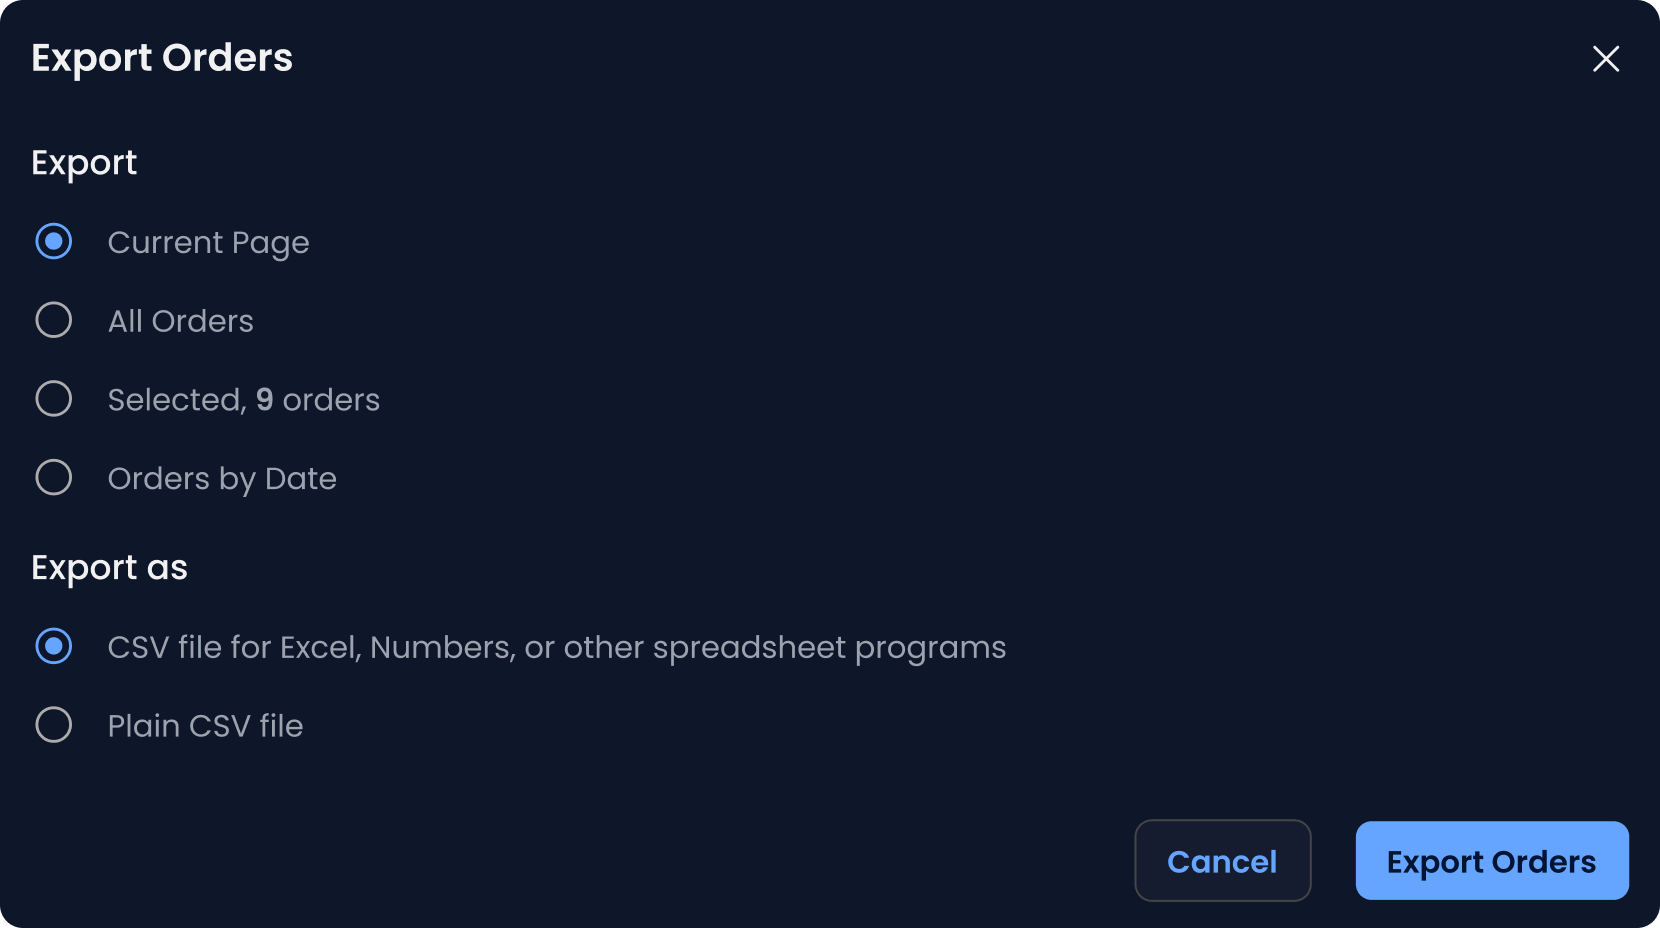Click the 'Export' section heading
Image resolution: width=1660 pixels, height=928 pixels.
click(x=84, y=163)
